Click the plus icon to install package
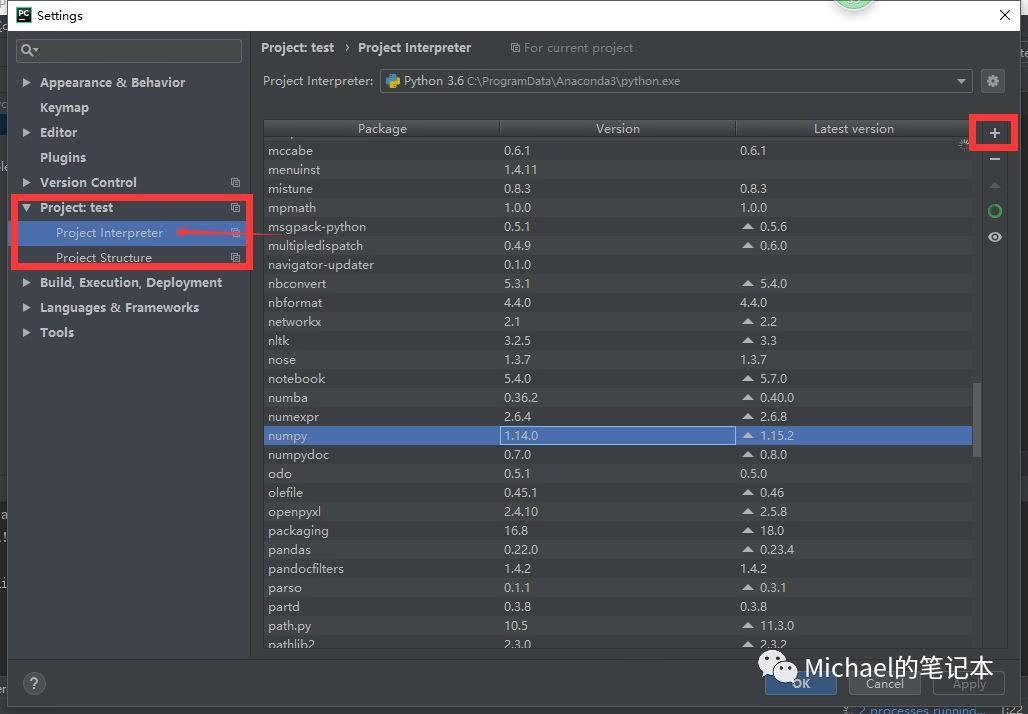Screen dimensions: 1028x714 coord(994,133)
